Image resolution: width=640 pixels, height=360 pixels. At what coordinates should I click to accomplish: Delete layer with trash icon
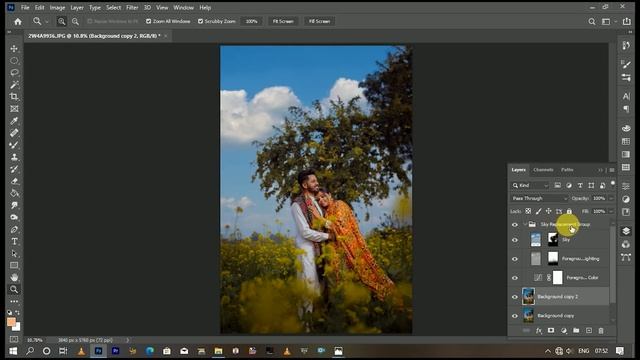point(601,331)
